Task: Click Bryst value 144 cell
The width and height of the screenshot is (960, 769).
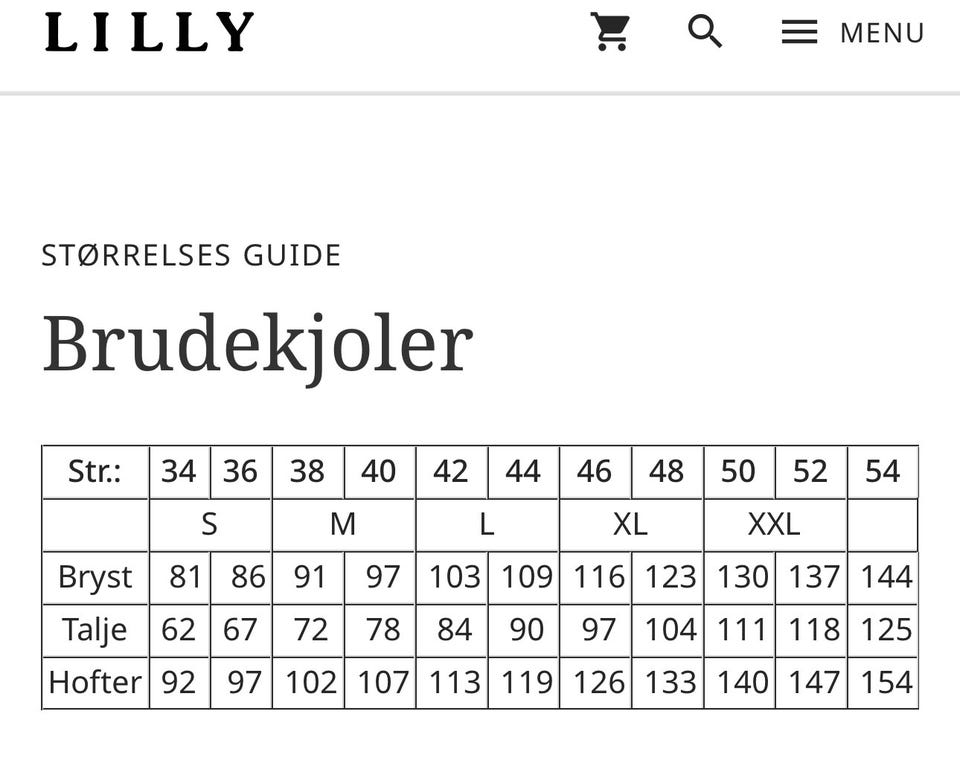Action: coord(885,577)
